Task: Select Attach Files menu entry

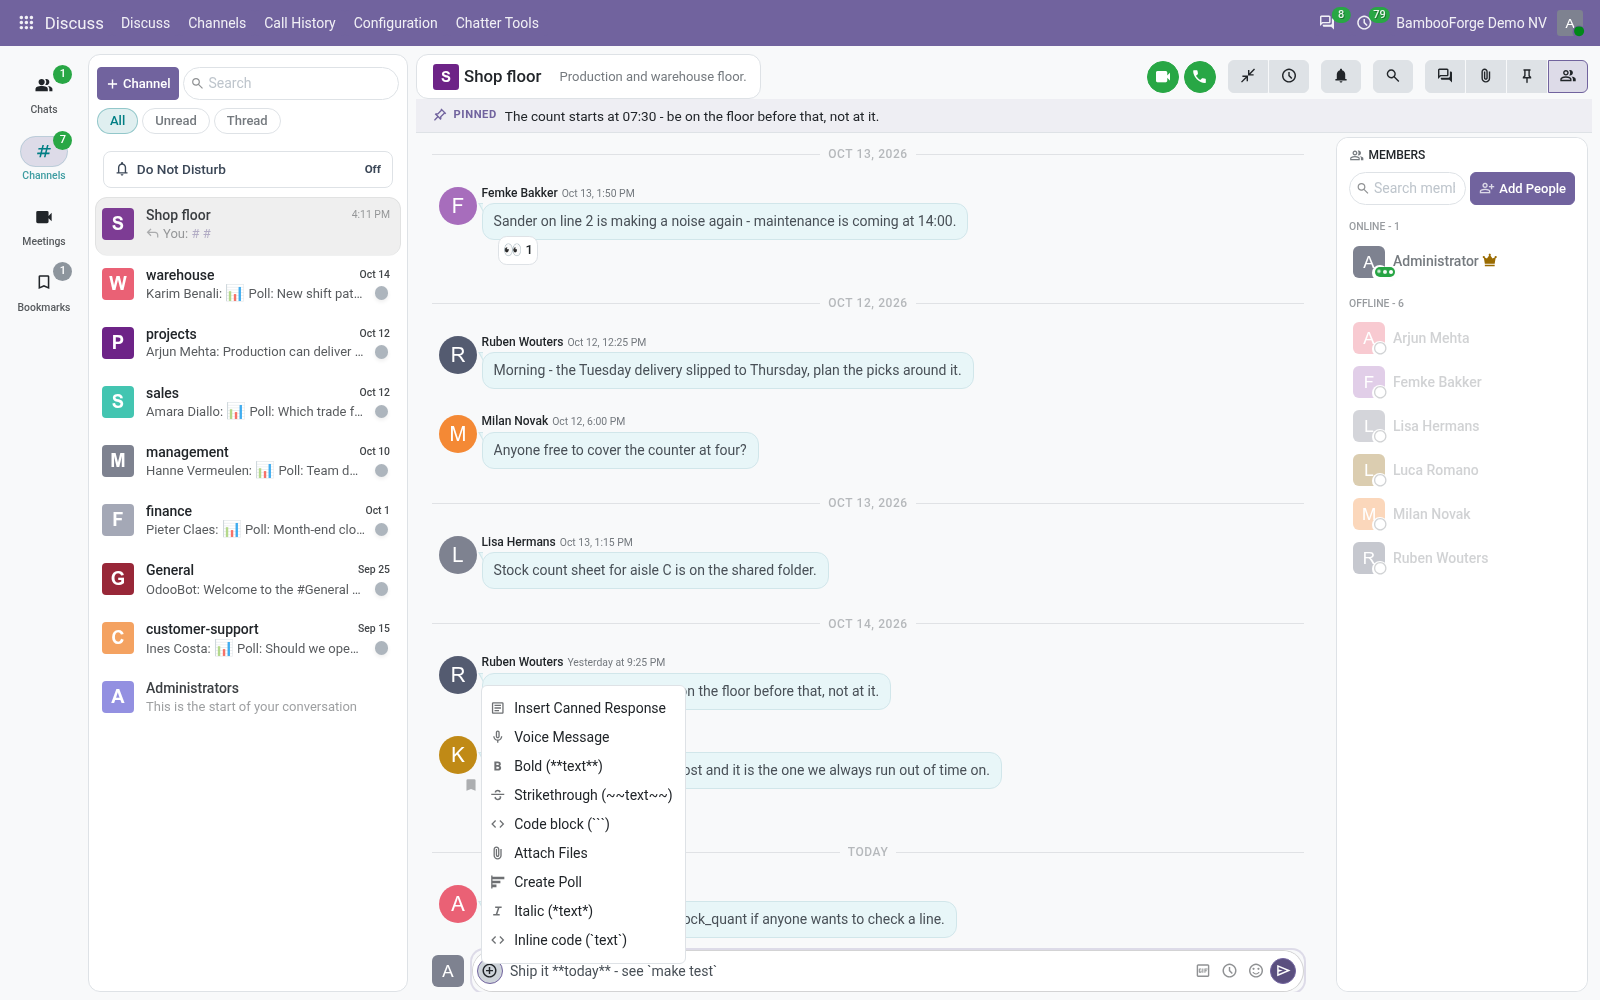Action: 584,853
